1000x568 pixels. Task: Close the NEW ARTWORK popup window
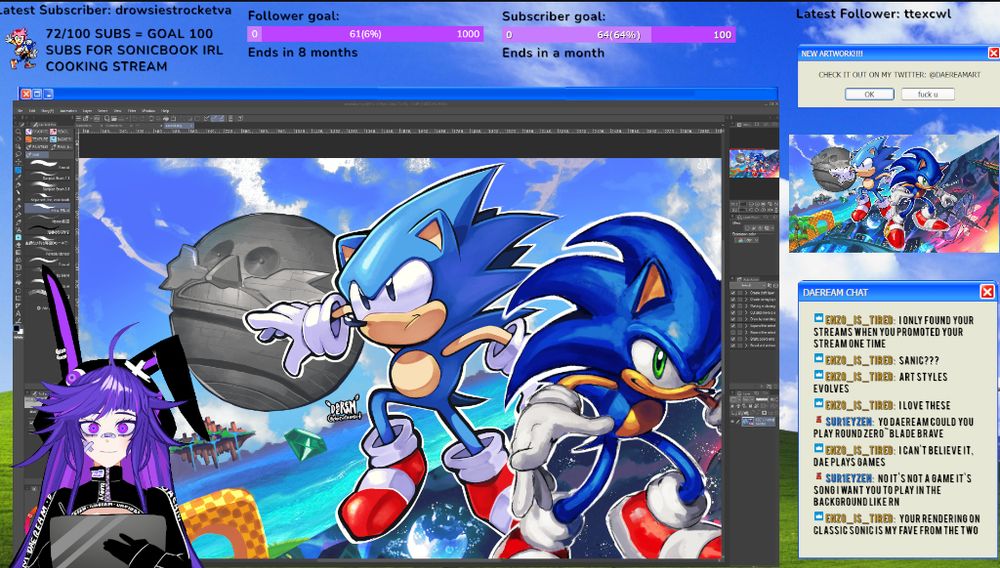pyautogui.click(x=994, y=54)
